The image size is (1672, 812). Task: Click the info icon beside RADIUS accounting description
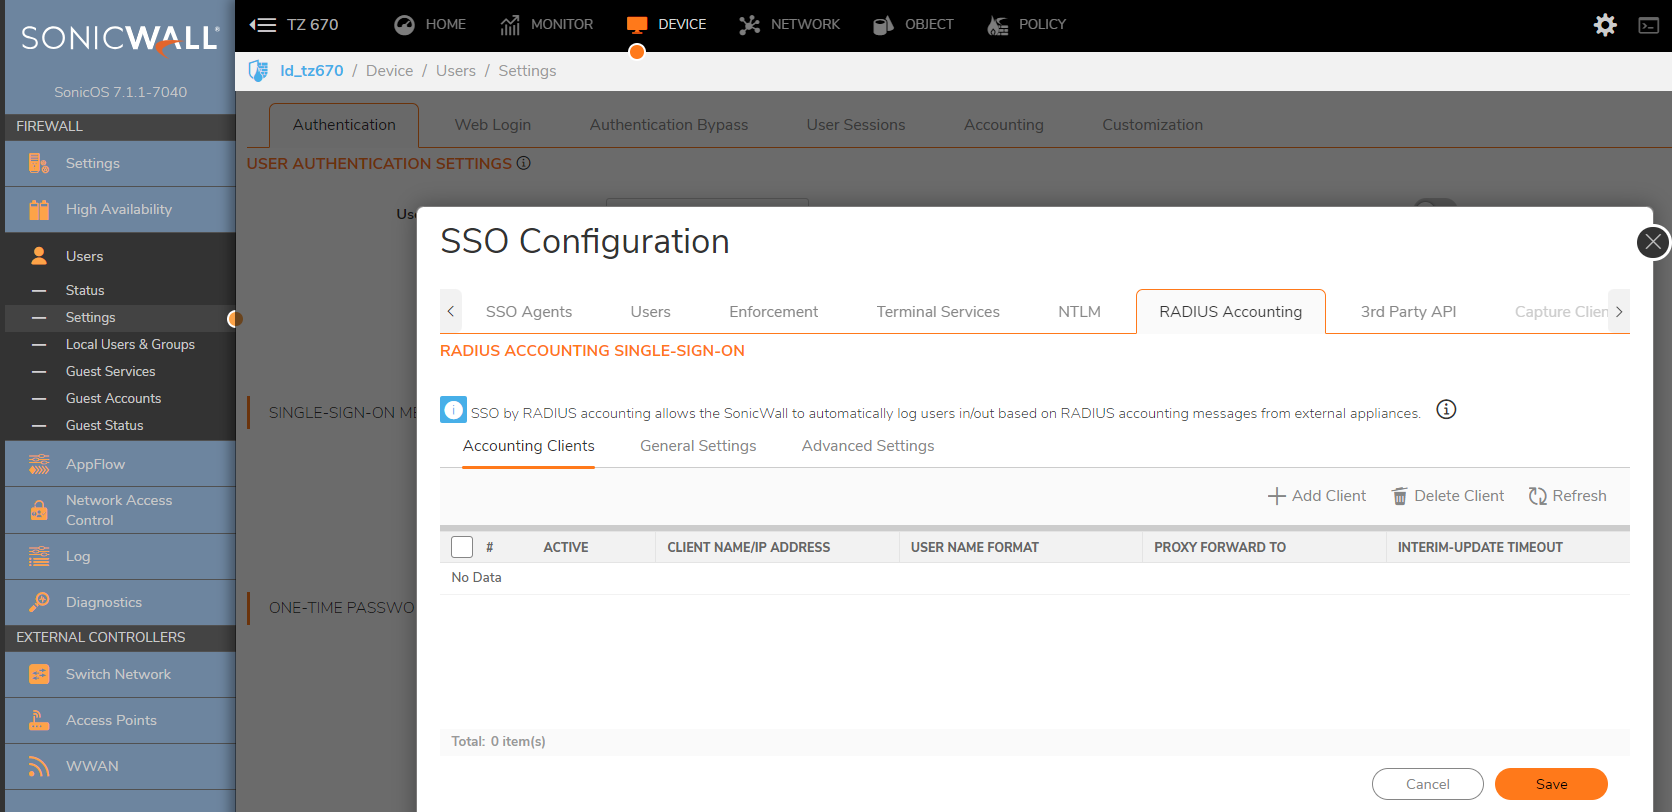pyautogui.click(x=1446, y=409)
